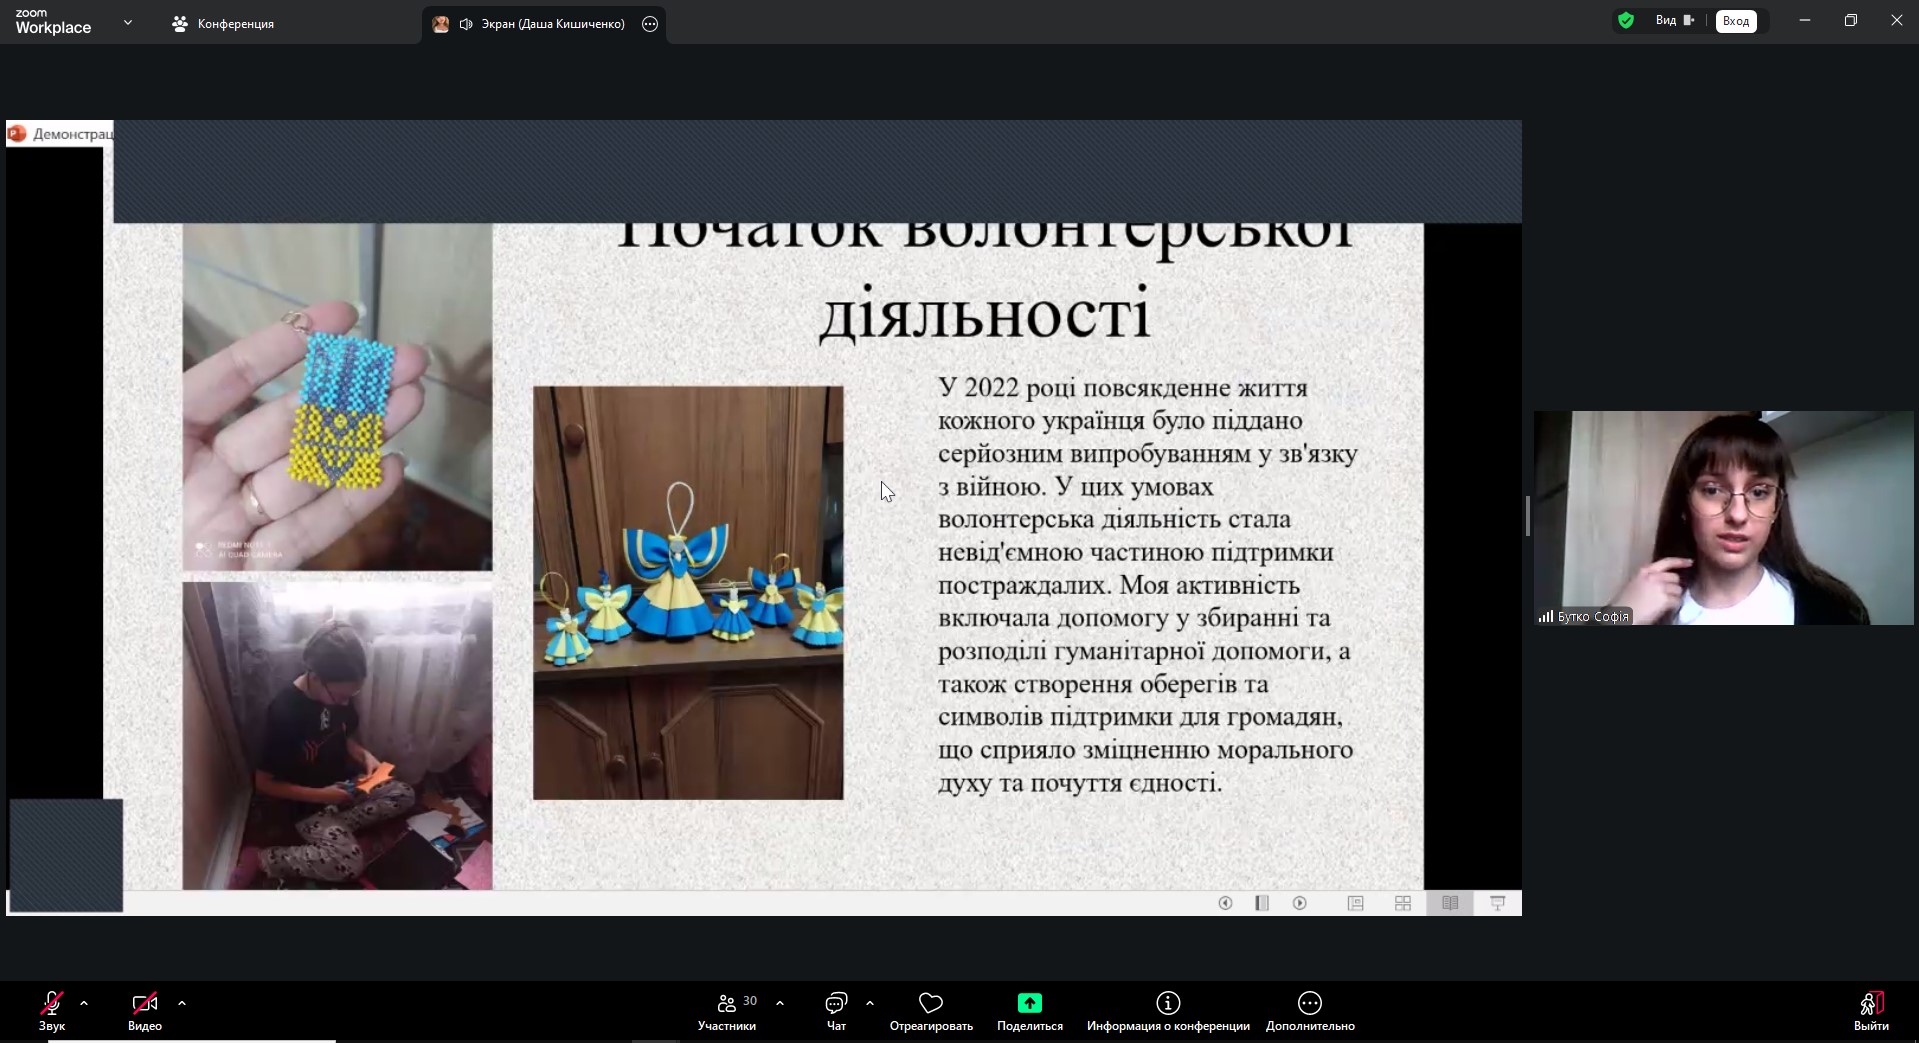Open Zoom Workplace dropdown chevron
Screen dimensions: 1919x1043
point(128,22)
